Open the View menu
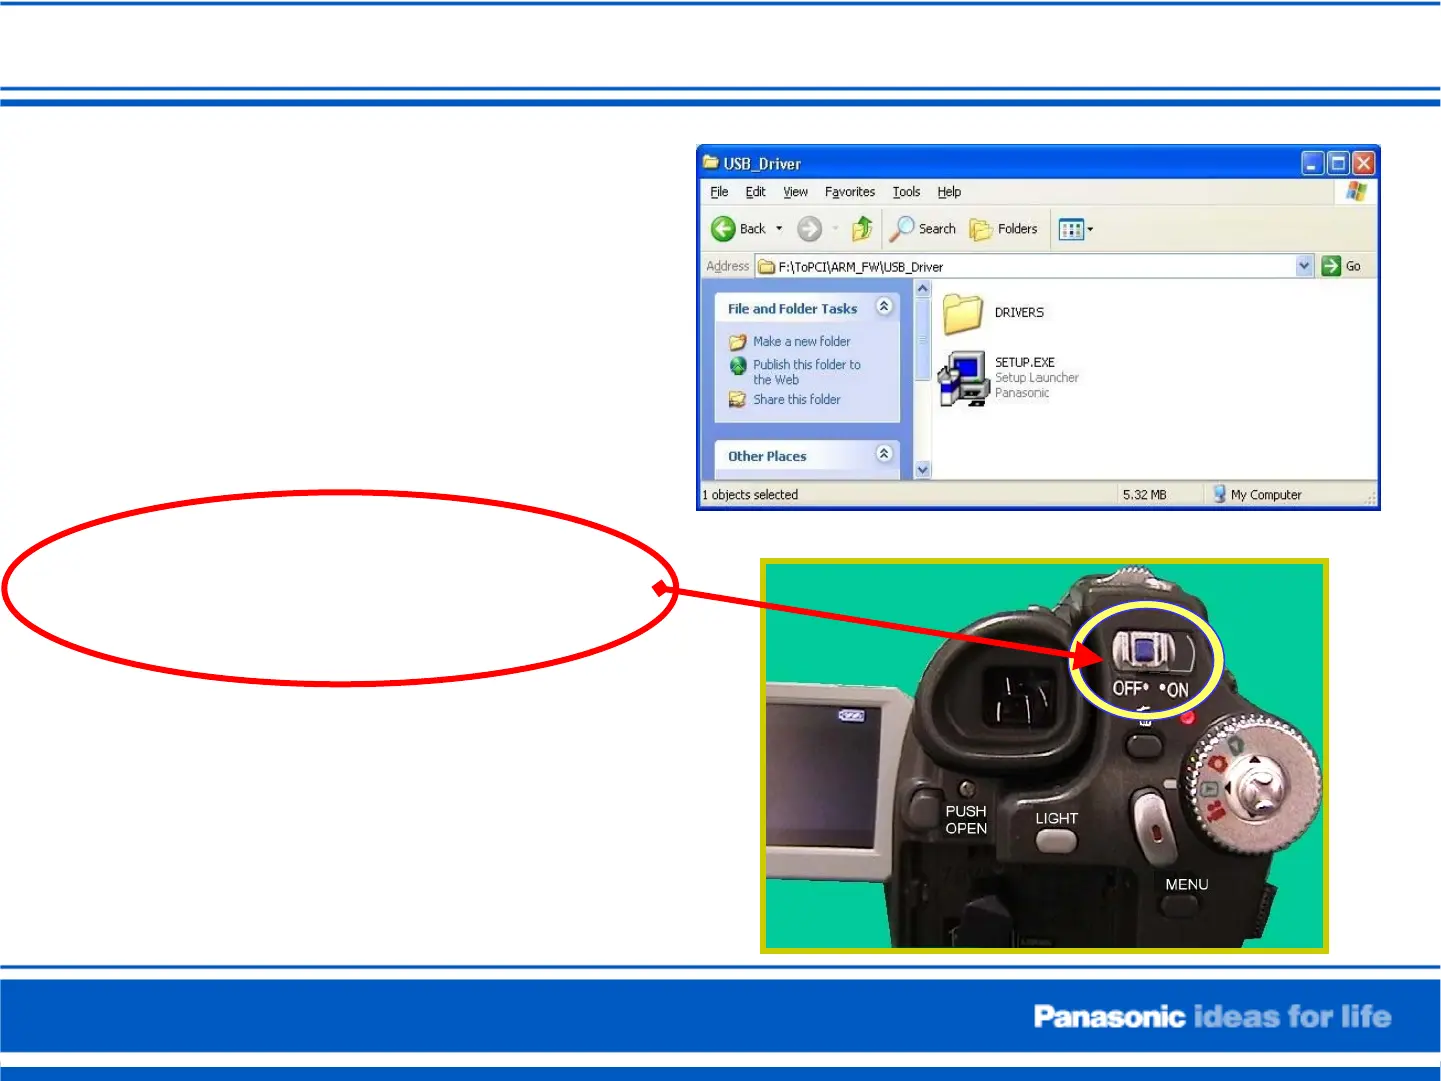Screen dimensions: 1441x1081 tap(795, 192)
